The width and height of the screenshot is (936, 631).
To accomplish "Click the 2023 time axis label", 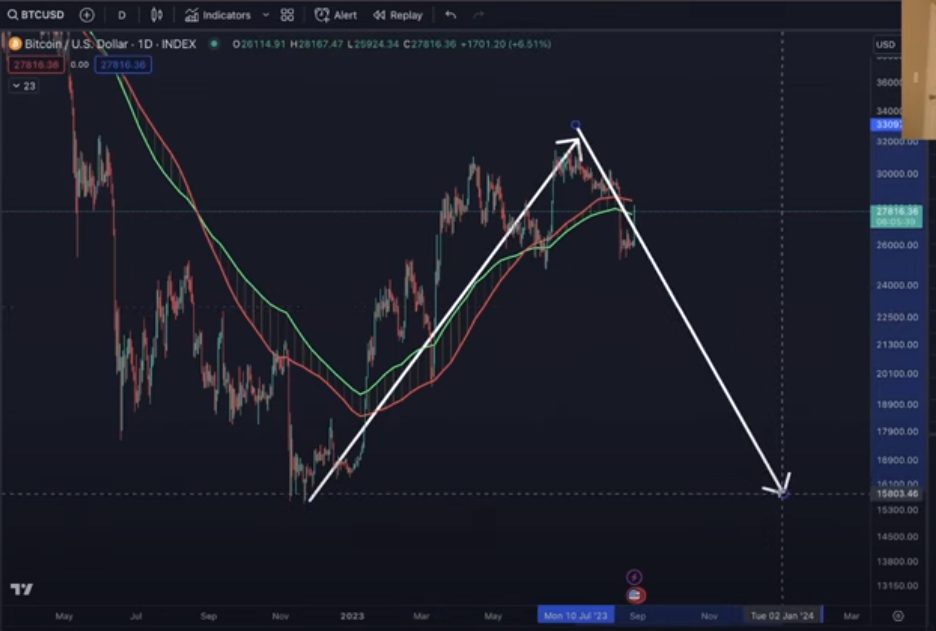I will click(x=352, y=615).
